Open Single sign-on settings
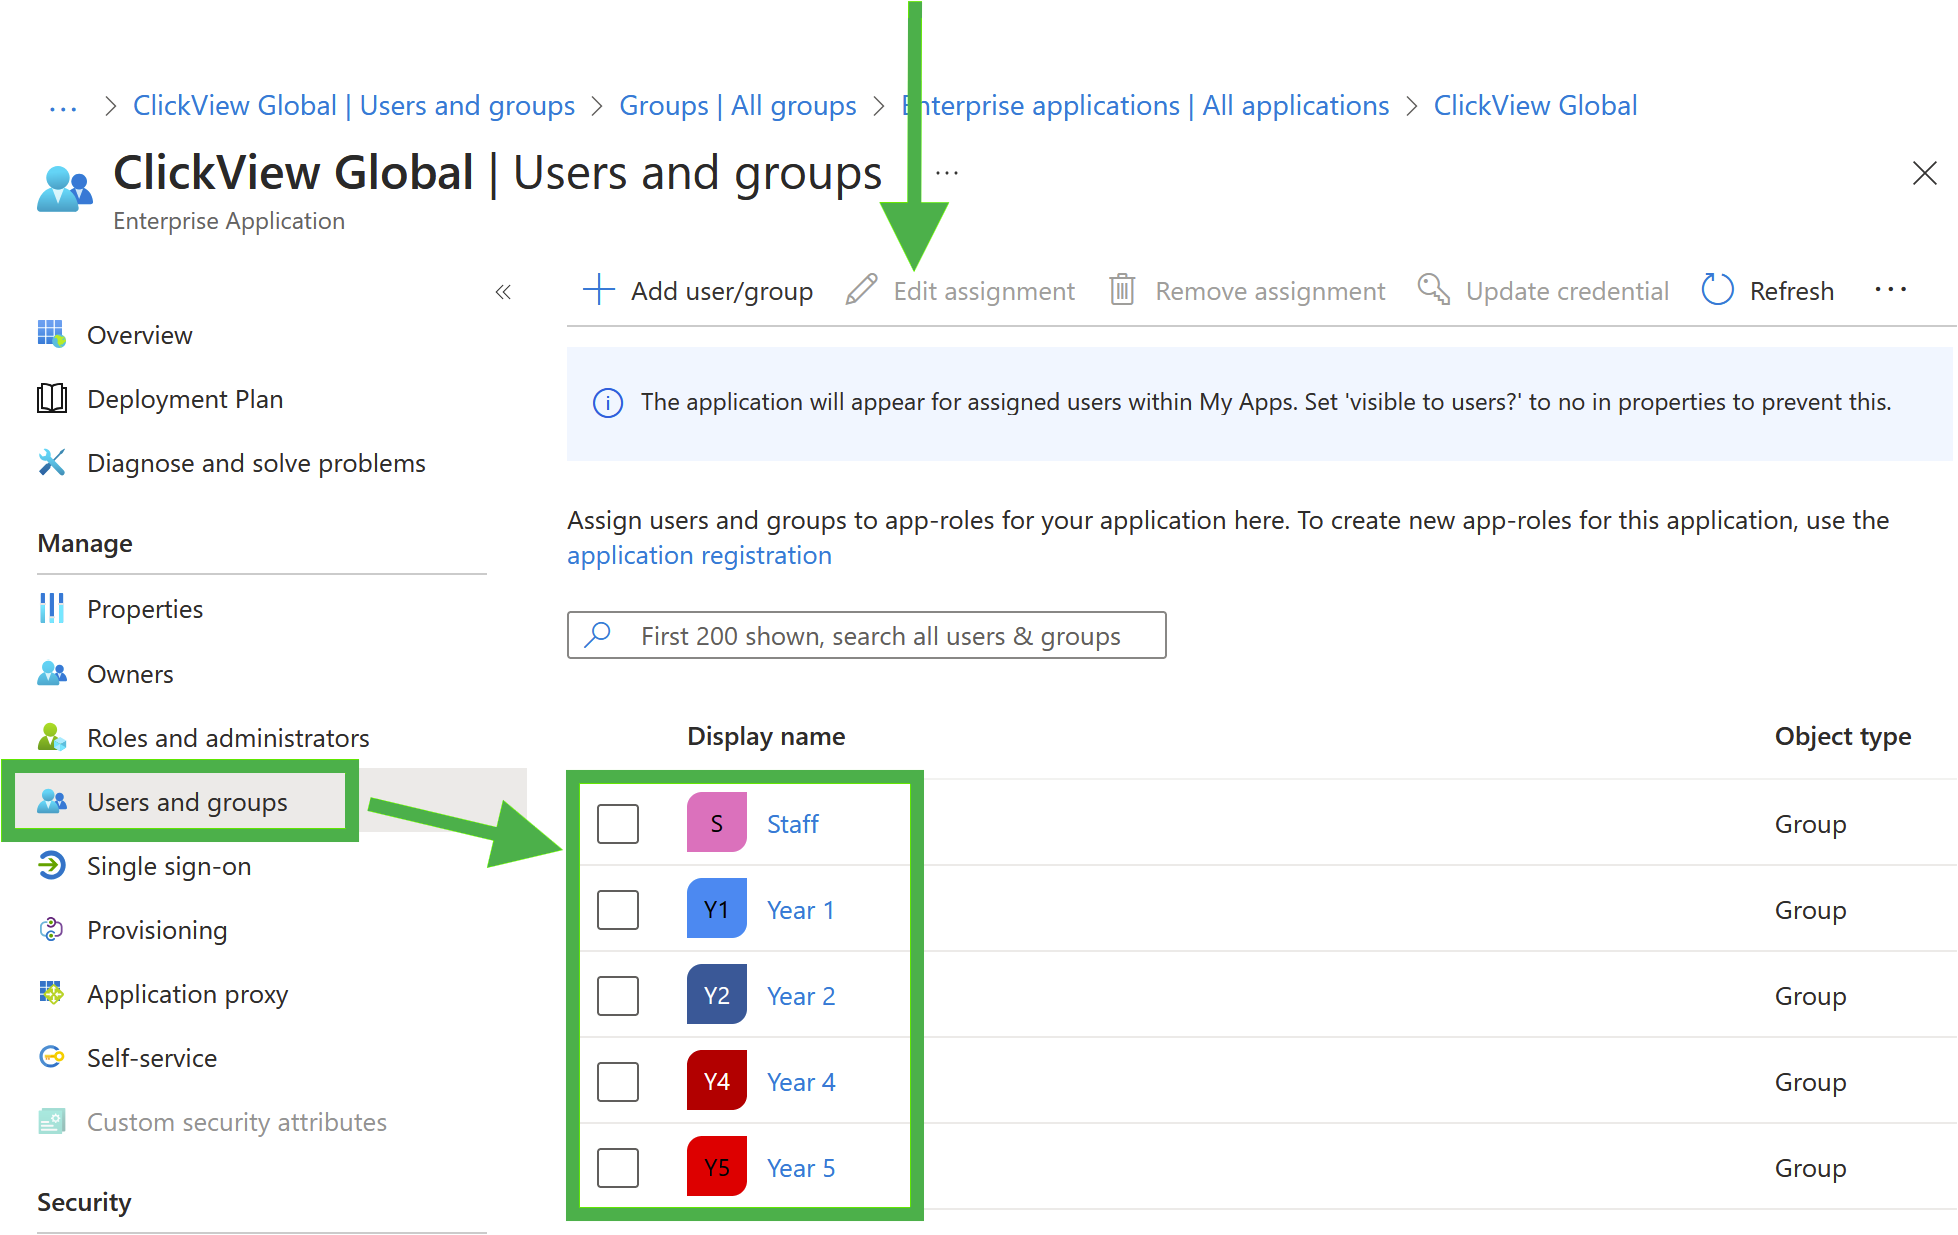Image resolution: width=1958 pixels, height=1235 pixels. (169, 866)
